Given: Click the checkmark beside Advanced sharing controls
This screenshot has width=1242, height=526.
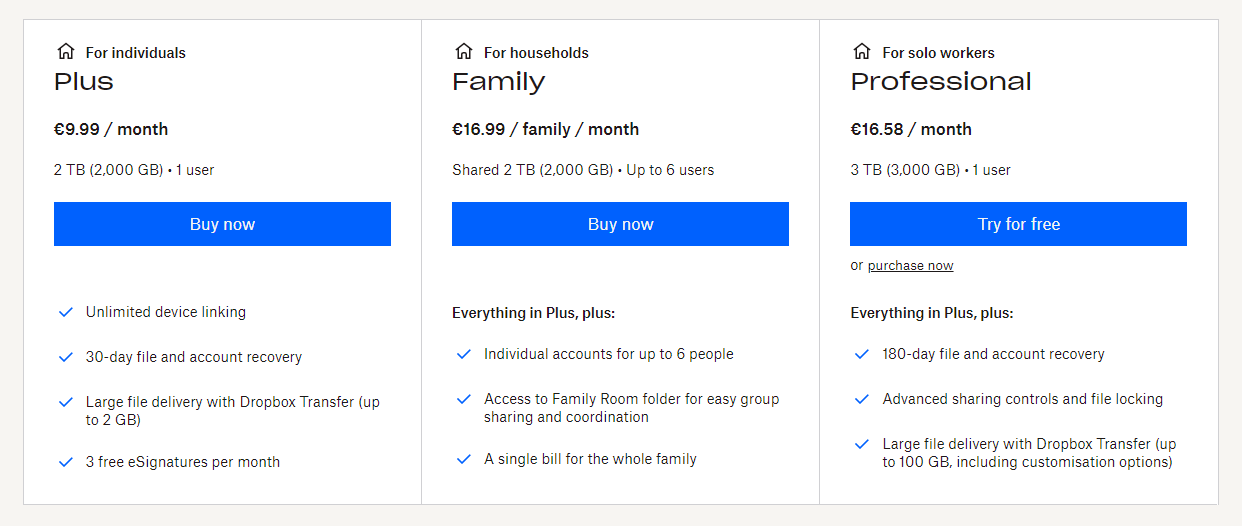Looking at the screenshot, I should (862, 399).
